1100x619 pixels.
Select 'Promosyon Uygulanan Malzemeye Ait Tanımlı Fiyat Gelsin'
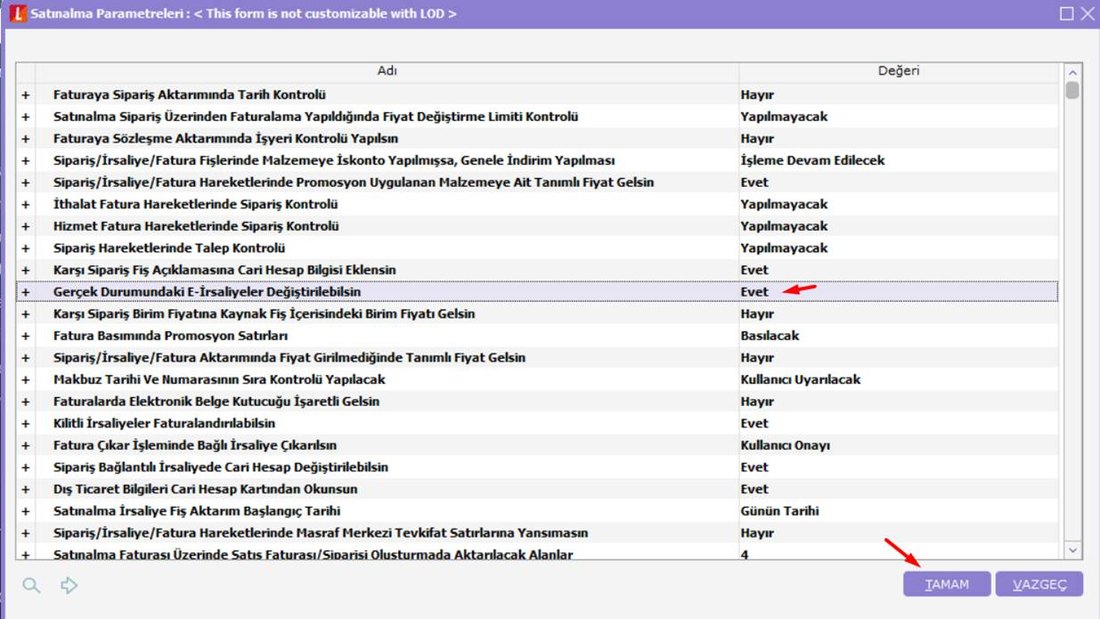[354, 182]
